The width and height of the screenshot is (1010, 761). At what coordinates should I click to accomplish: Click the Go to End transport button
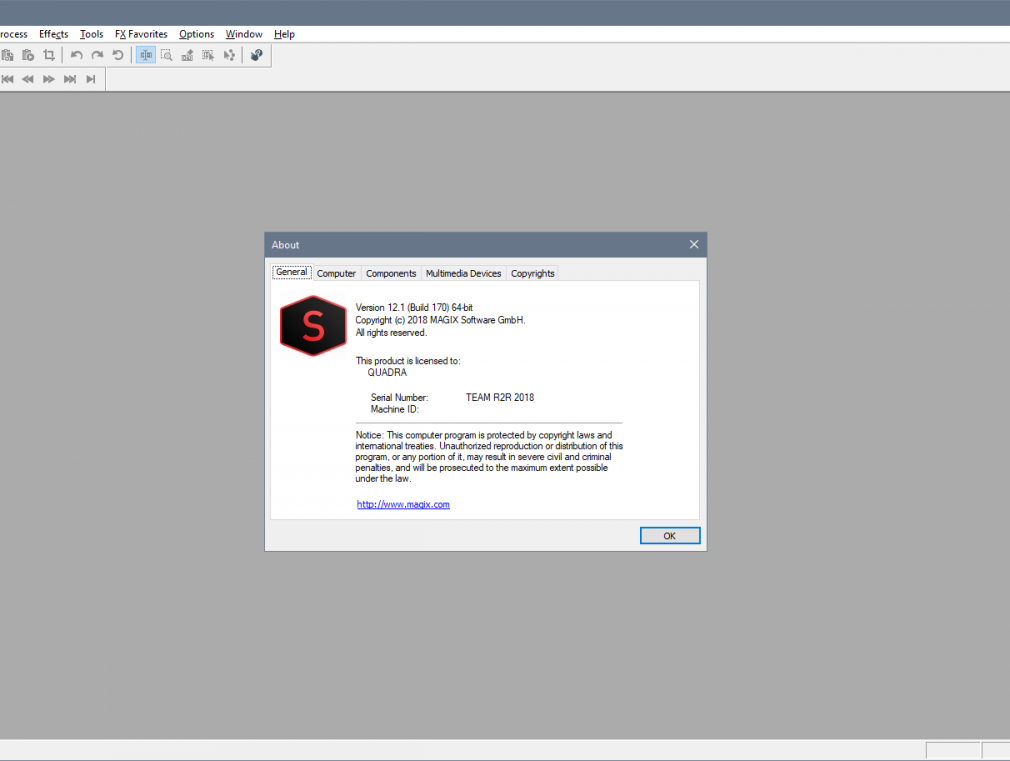tap(70, 79)
